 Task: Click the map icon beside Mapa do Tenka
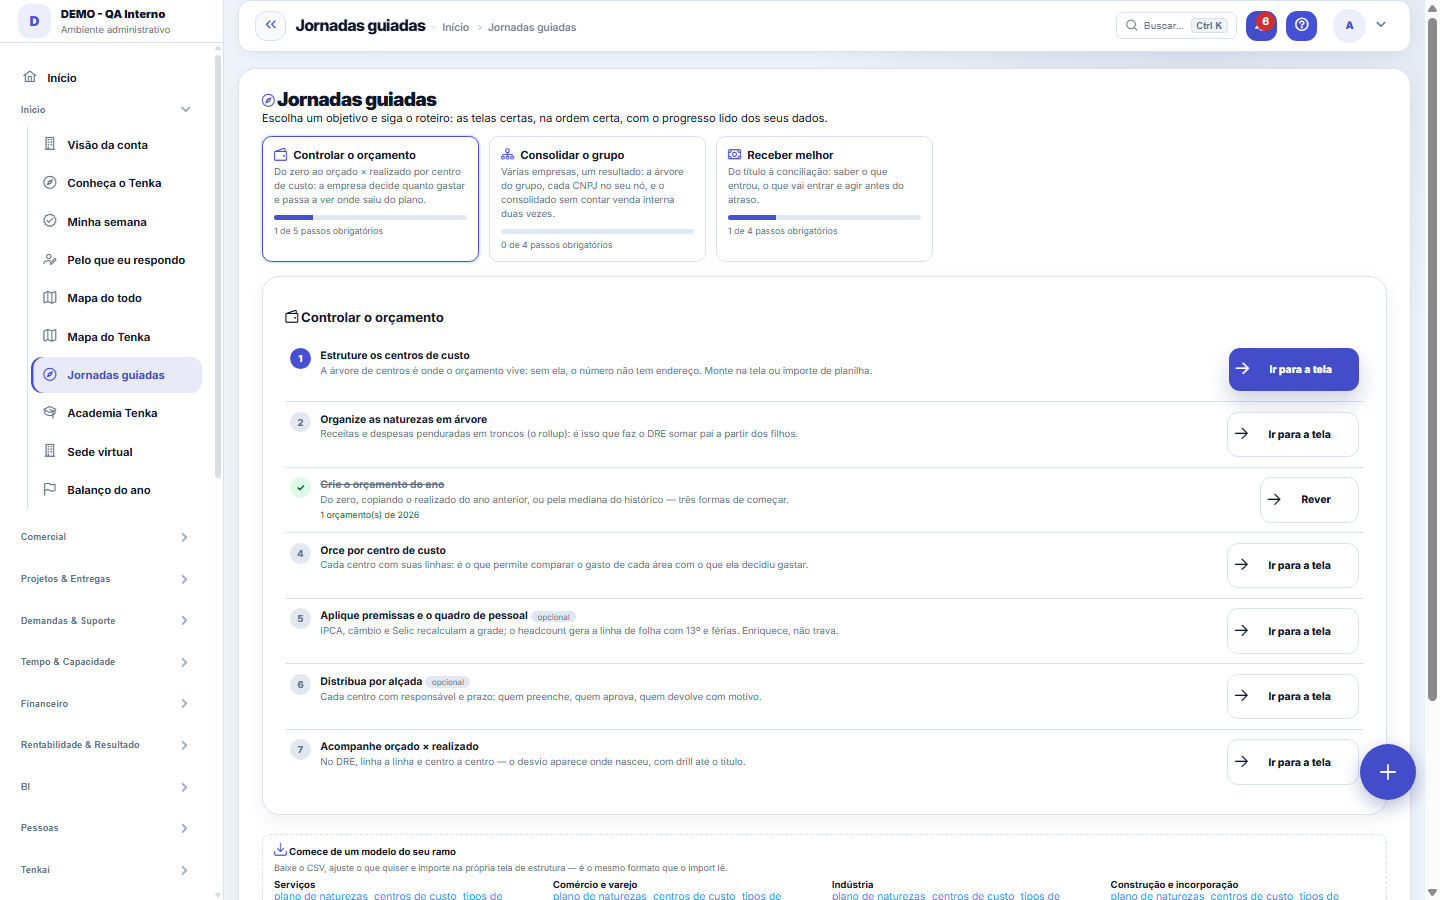(50, 336)
